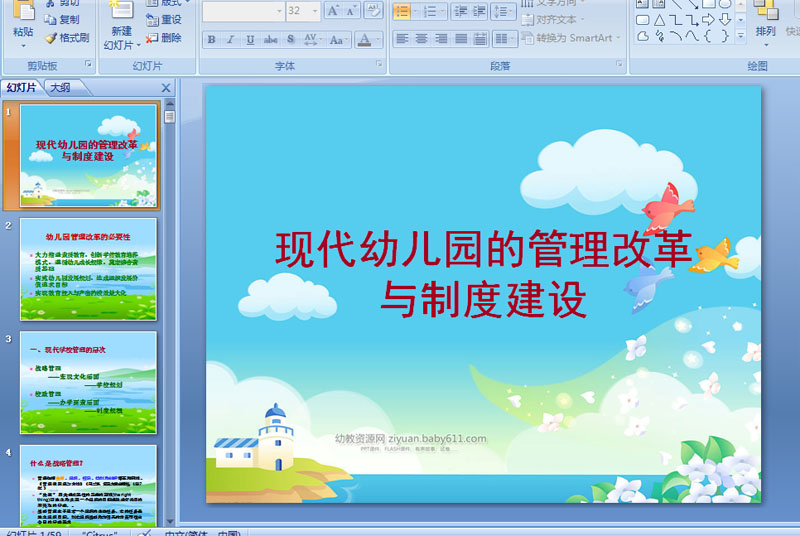Select the scribble shape tool

coord(660,36)
